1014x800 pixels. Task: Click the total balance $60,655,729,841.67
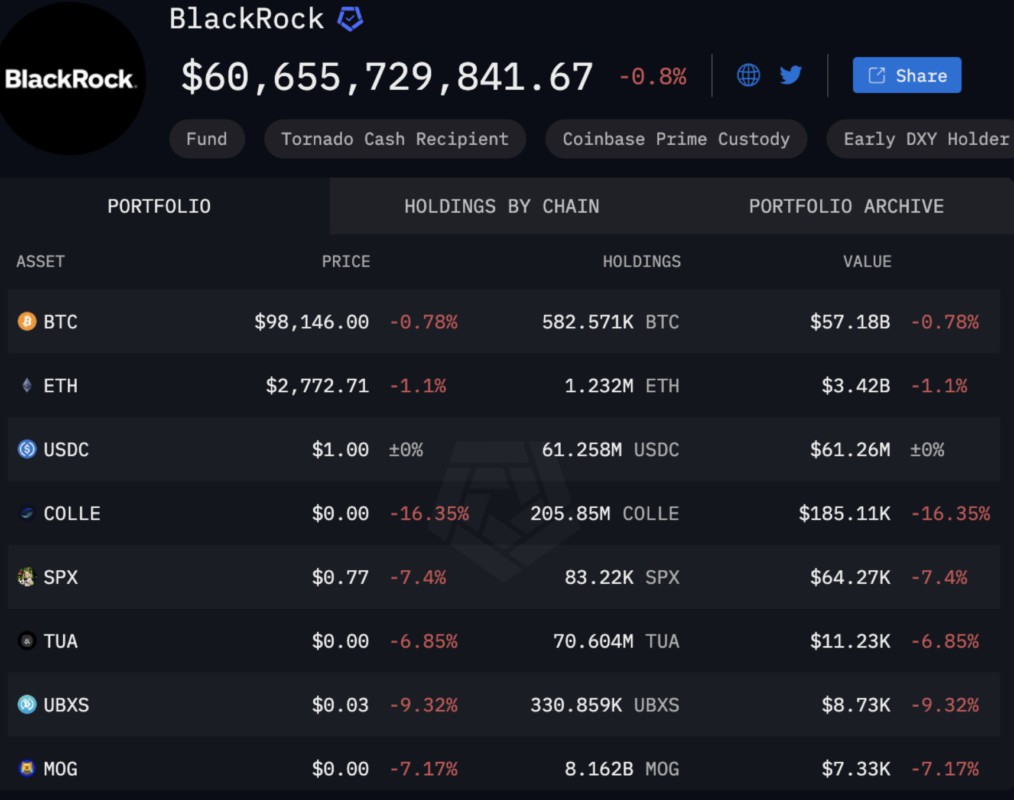pyautogui.click(x=387, y=76)
